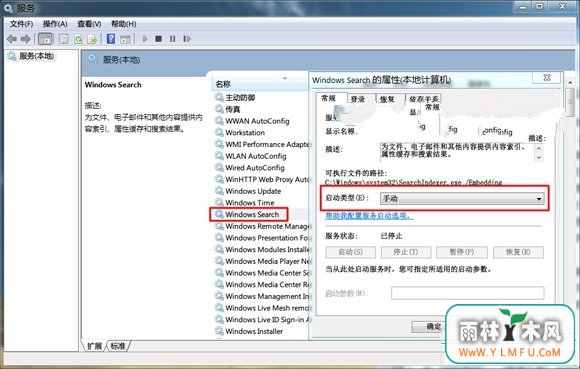Select the 传真 service row

point(233,109)
